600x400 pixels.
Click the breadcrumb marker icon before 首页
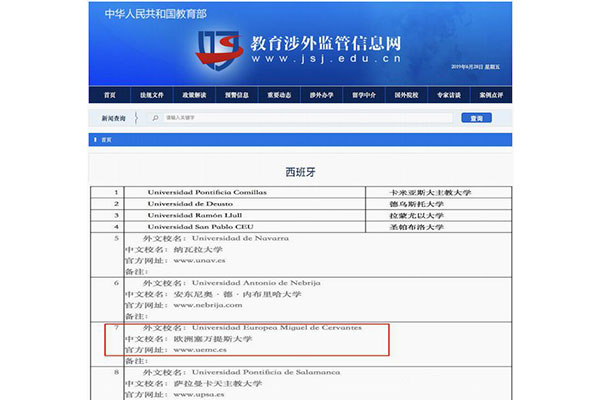[x=97, y=141]
